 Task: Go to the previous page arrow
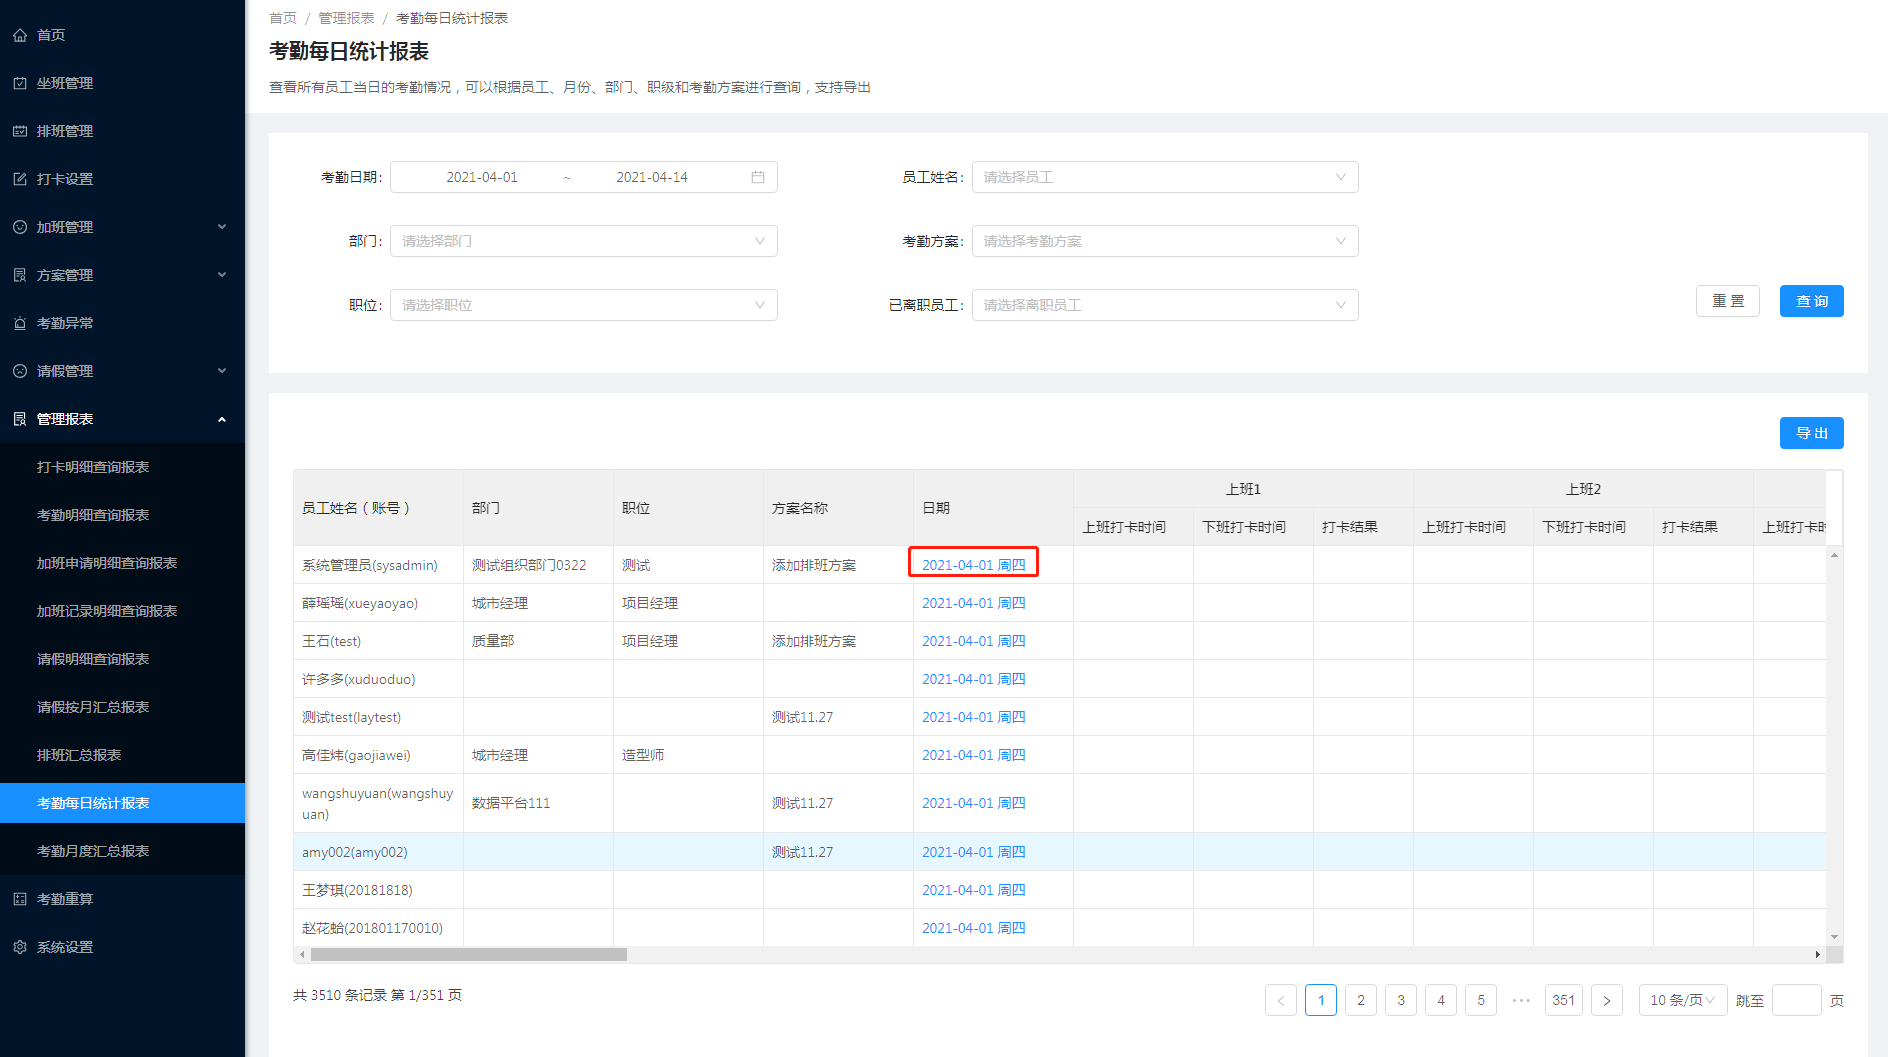pos(1281,1000)
